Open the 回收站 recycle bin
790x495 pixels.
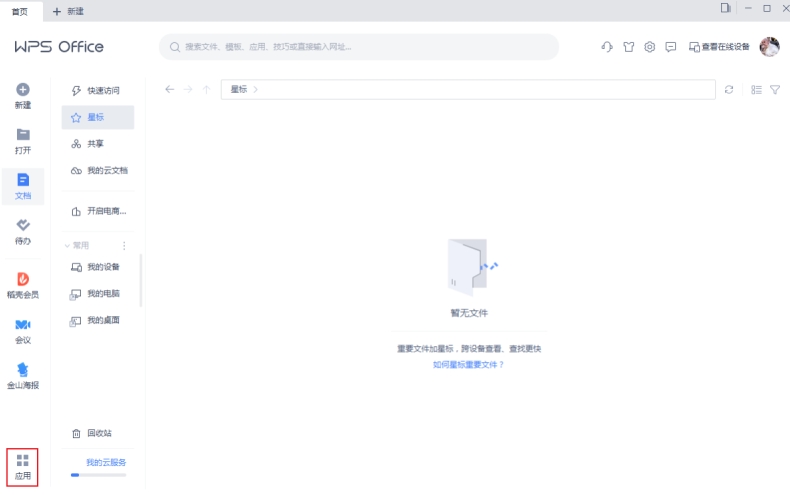[98, 434]
